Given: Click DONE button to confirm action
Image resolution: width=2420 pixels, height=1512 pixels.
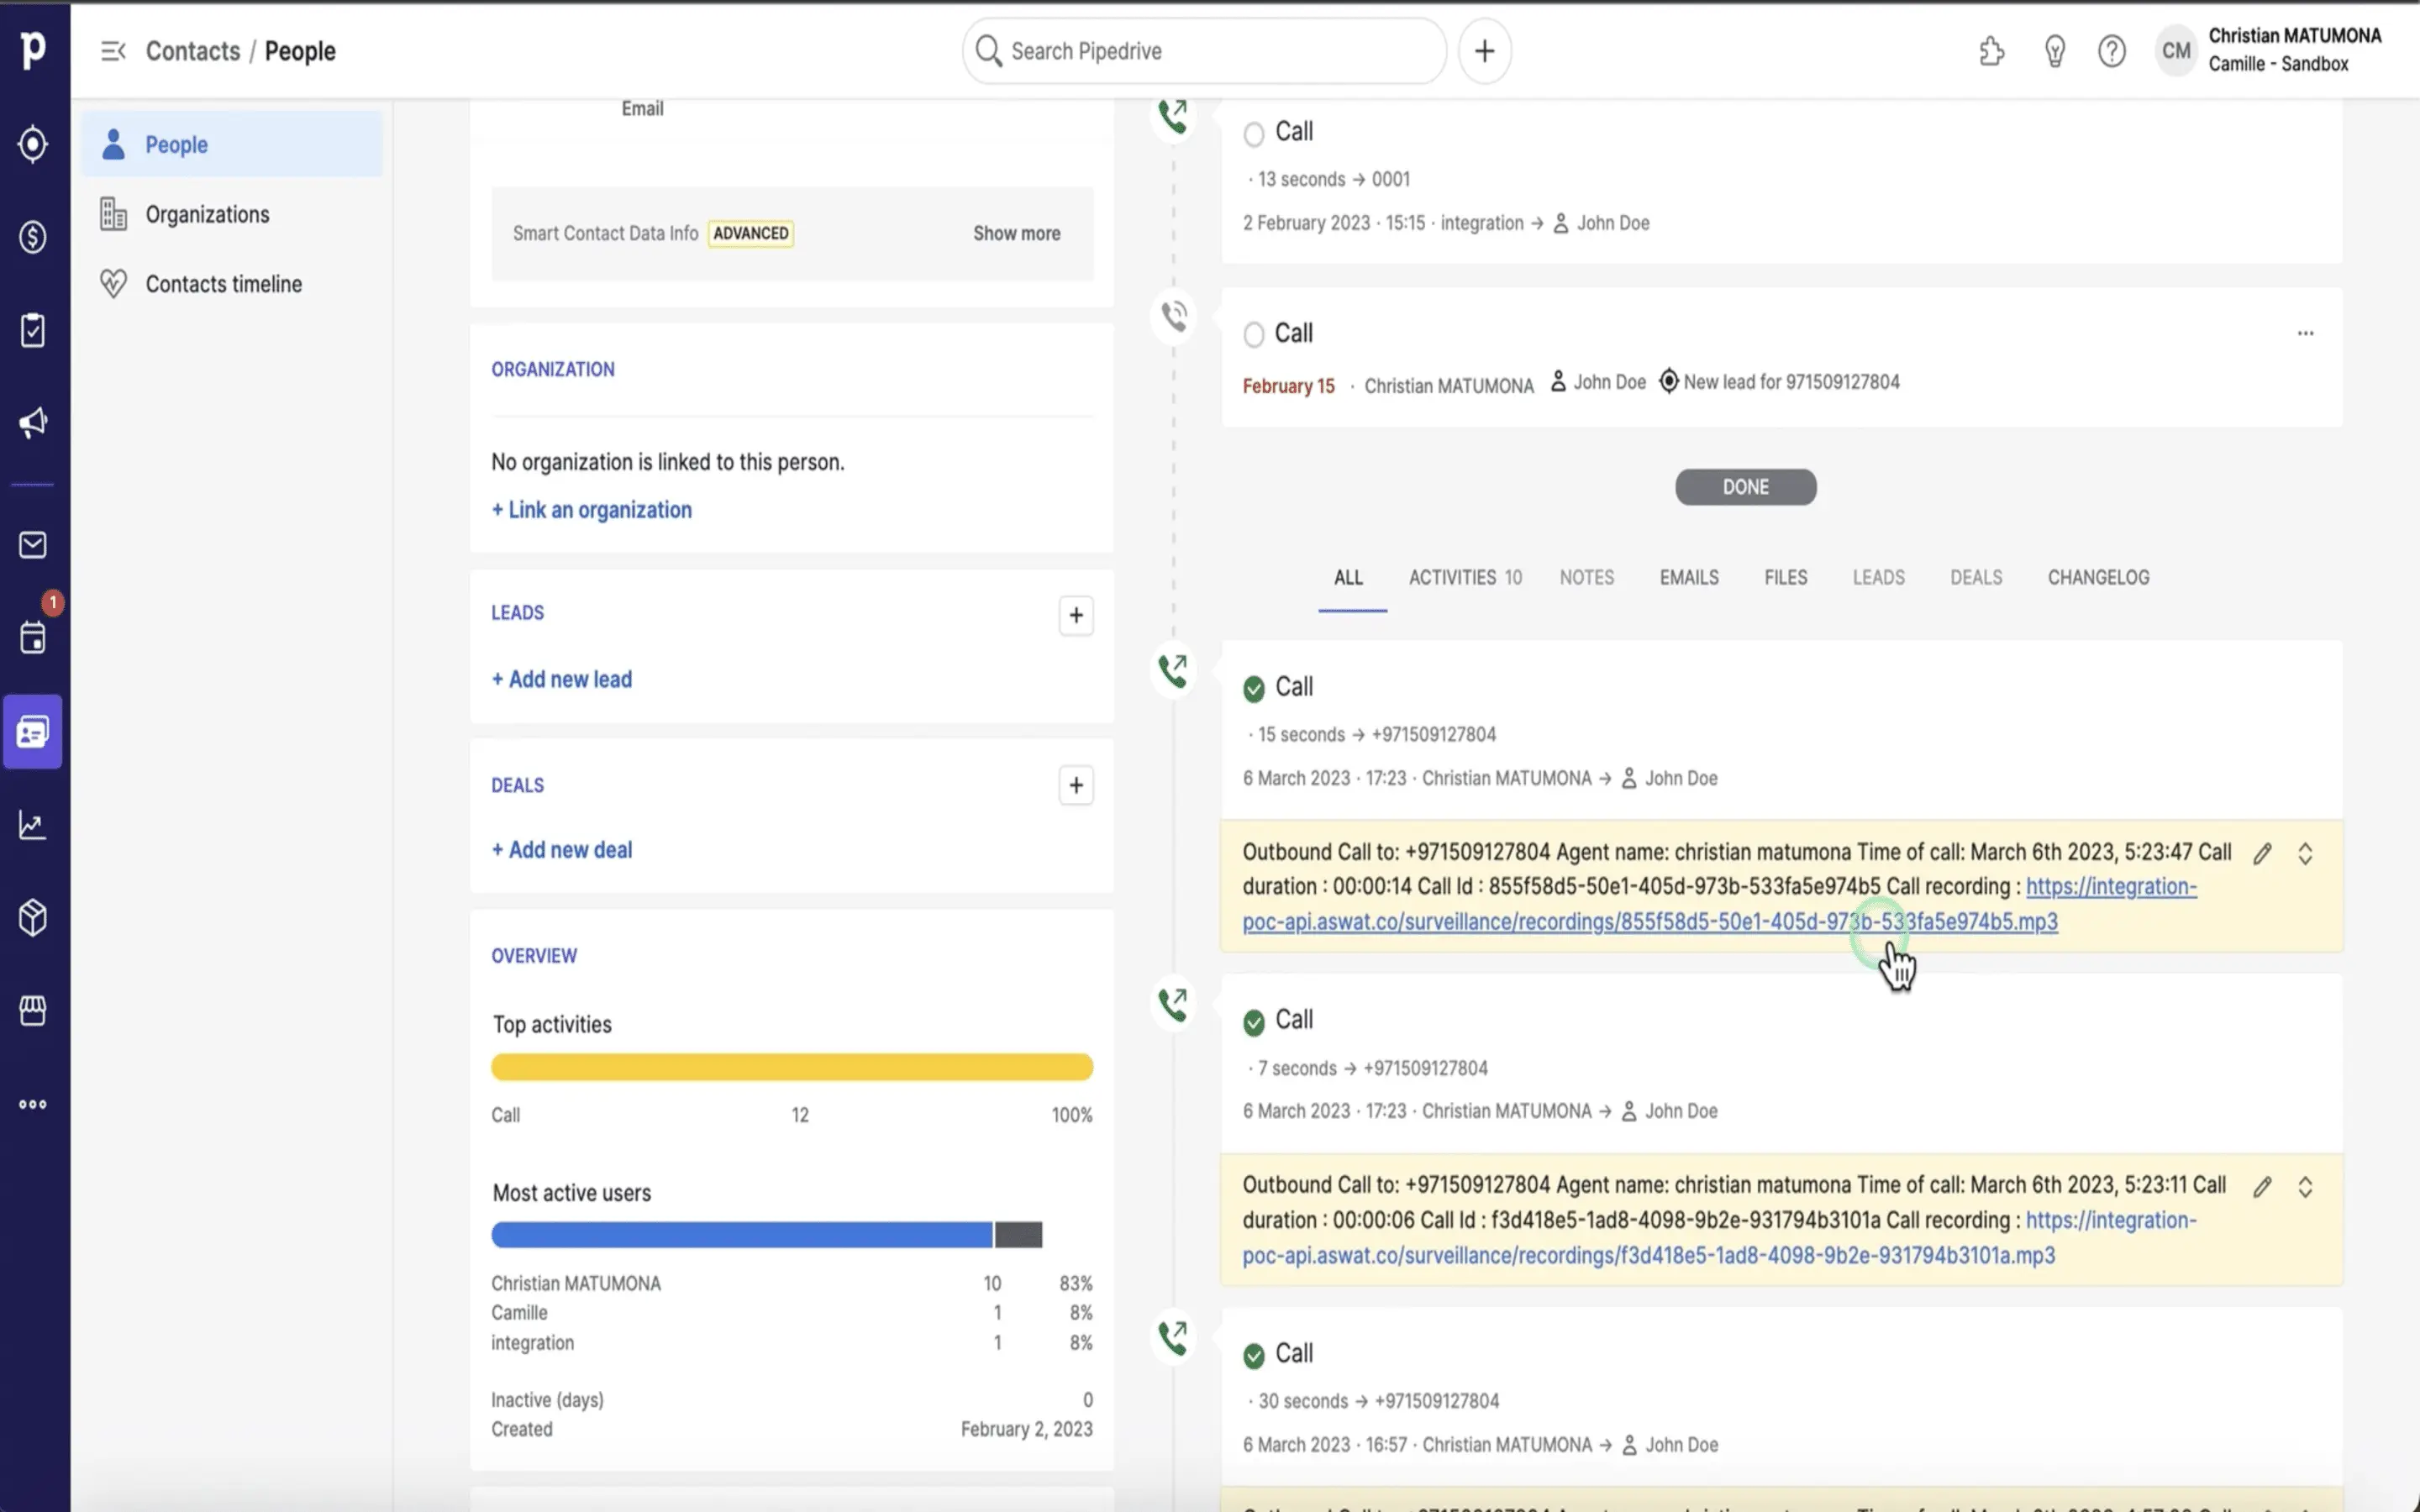Looking at the screenshot, I should [x=1746, y=486].
